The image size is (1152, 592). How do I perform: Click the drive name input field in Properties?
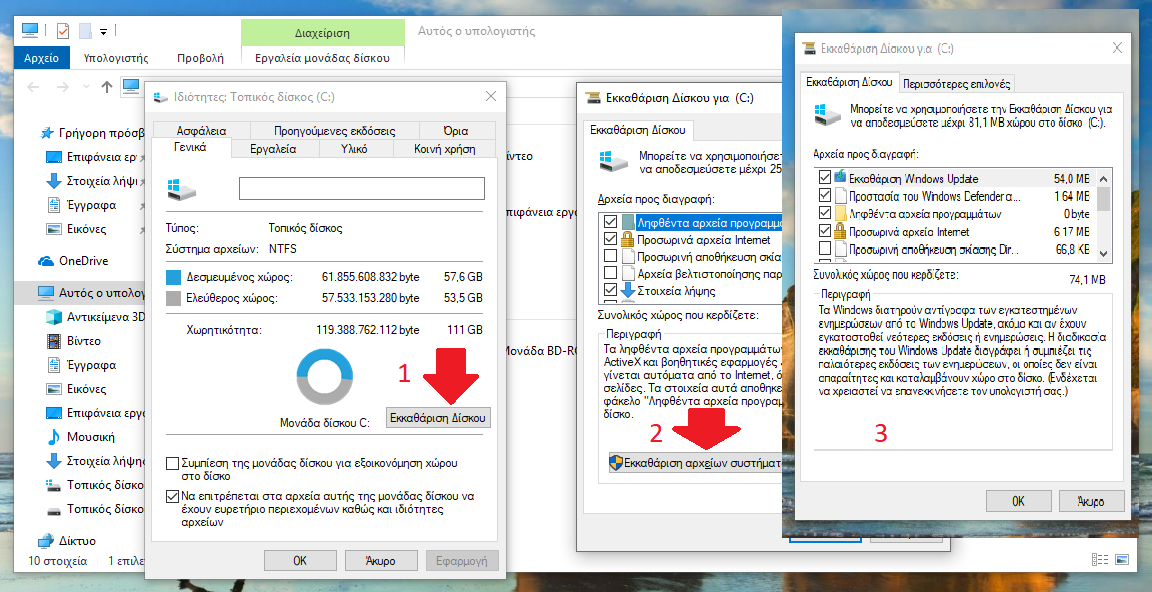(361, 189)
